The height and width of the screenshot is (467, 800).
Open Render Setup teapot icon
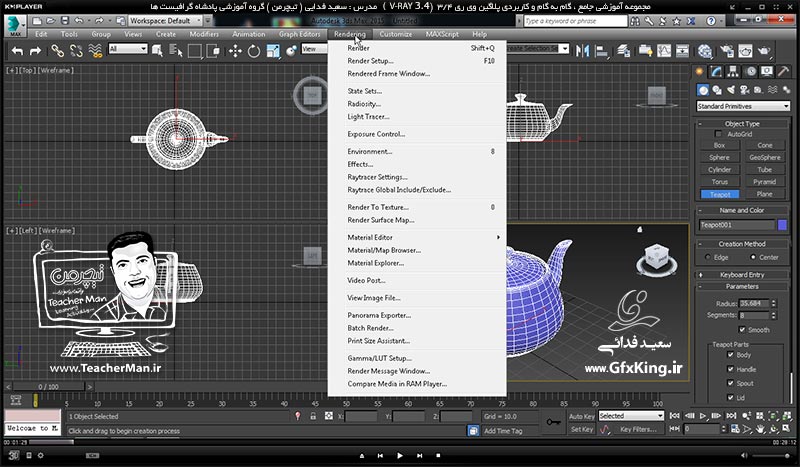click(x=727, y=51)
